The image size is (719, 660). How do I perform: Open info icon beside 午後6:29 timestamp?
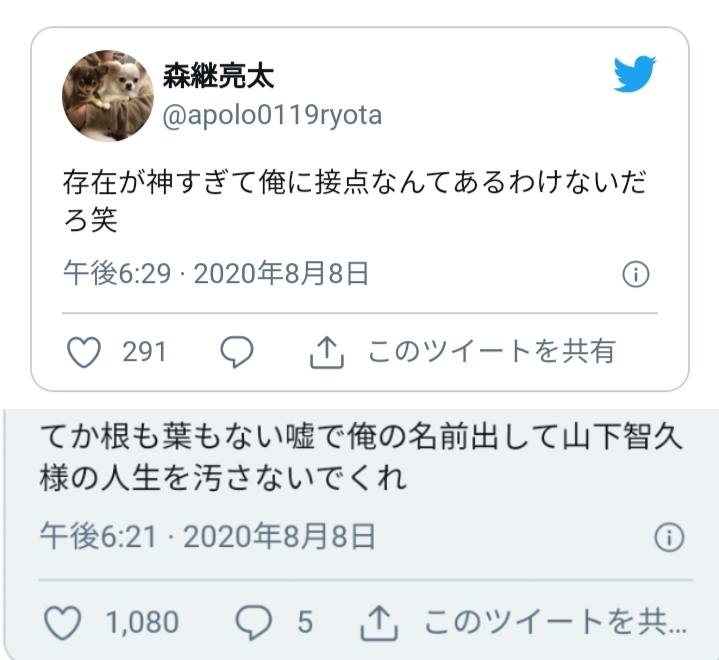[636, 274]
